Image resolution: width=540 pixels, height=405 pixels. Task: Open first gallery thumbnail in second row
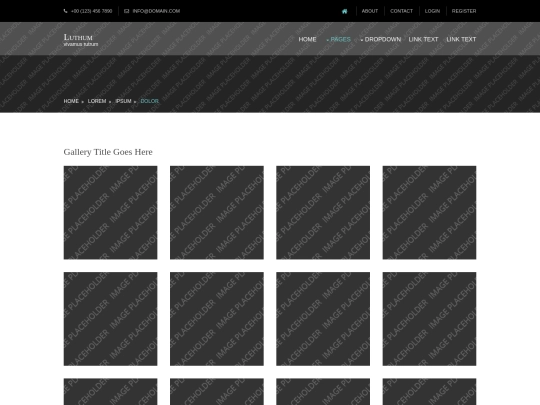[x=111, y=319]
